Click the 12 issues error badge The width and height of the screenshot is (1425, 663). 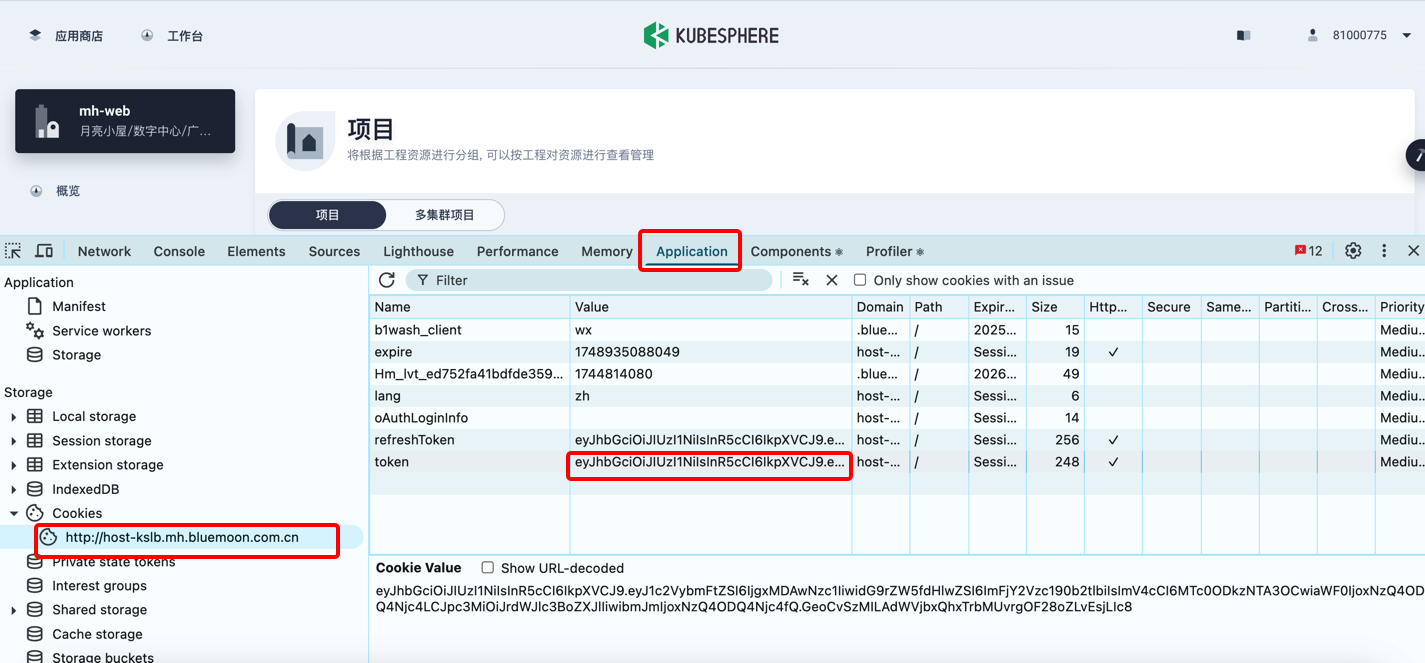(x=1308, y=251)
